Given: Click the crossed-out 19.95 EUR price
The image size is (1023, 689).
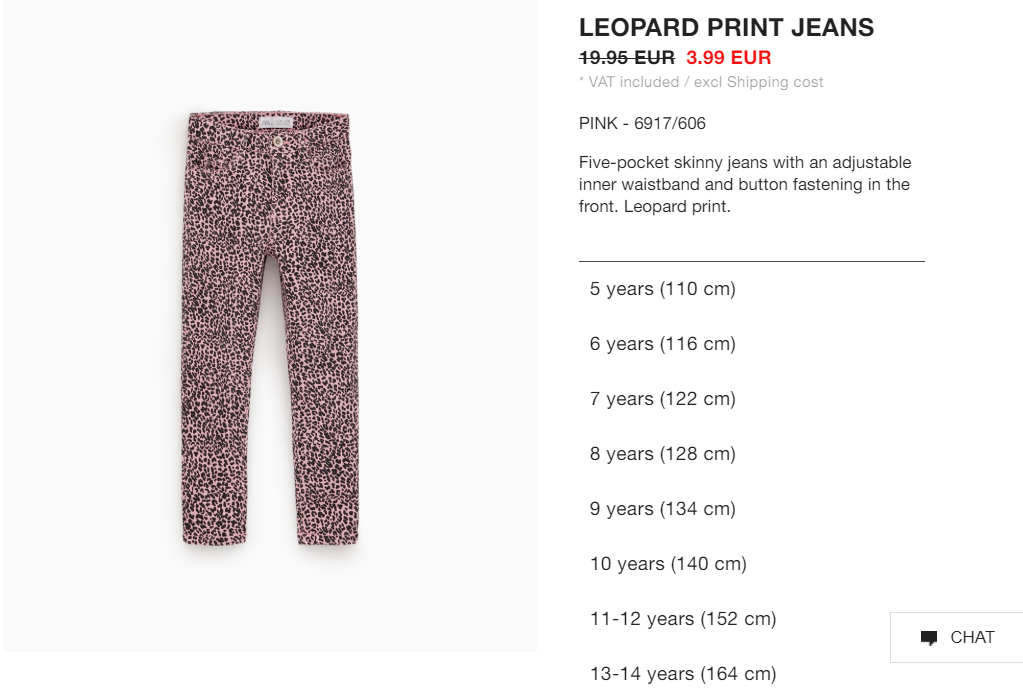Looking at the screenshot, I should (626, 57).
